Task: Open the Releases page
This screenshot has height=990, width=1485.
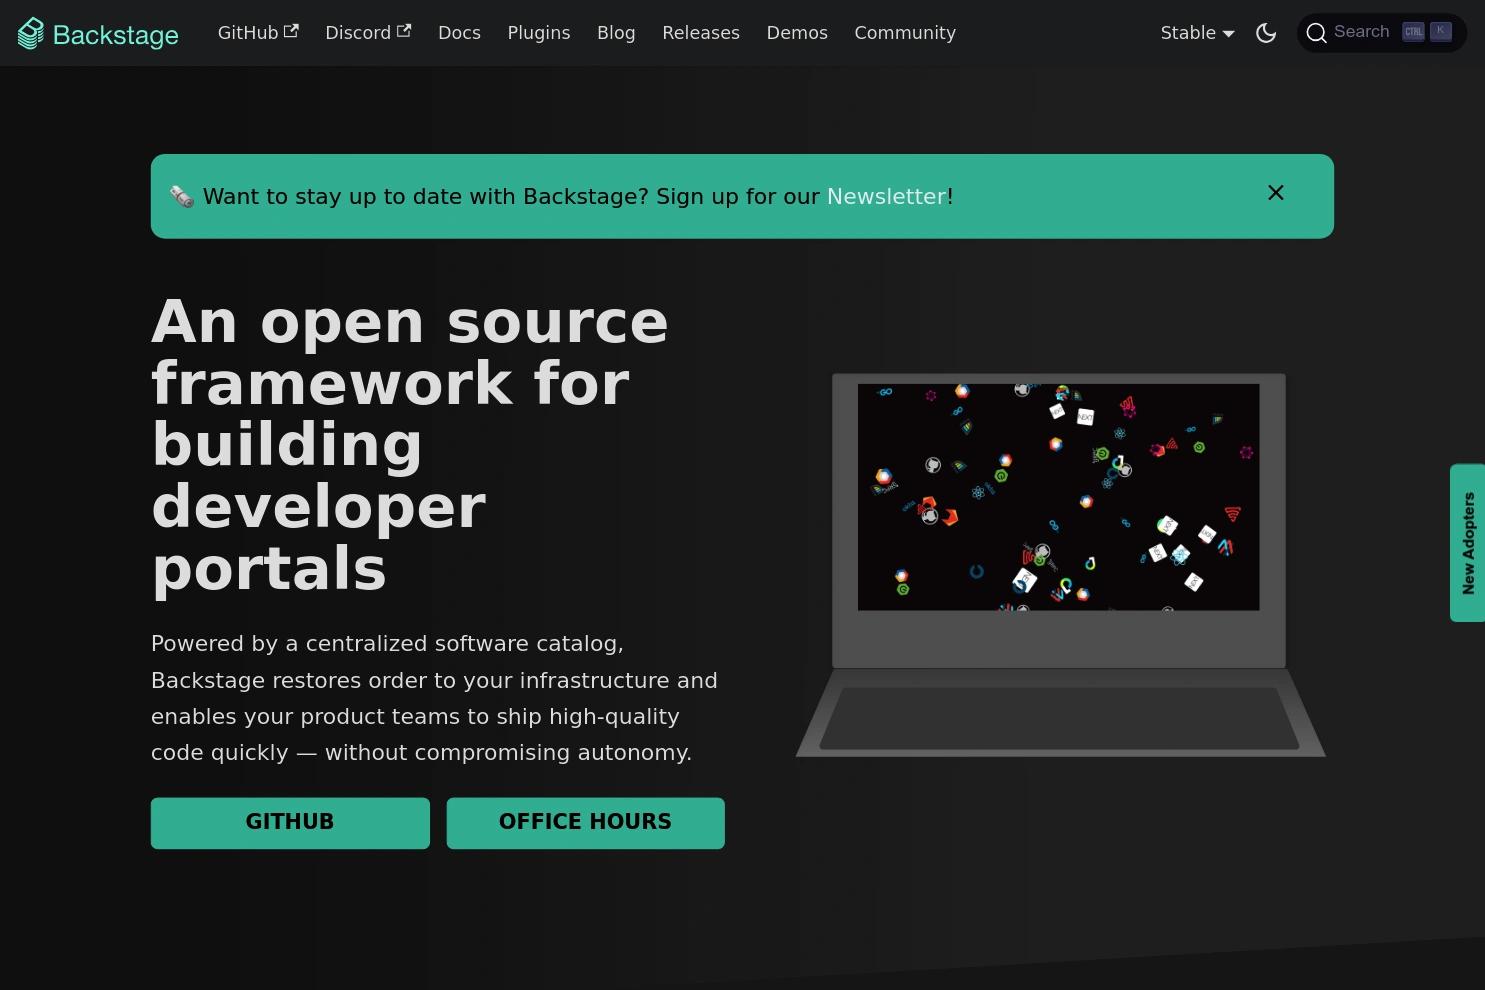Action: pos(701,33)
